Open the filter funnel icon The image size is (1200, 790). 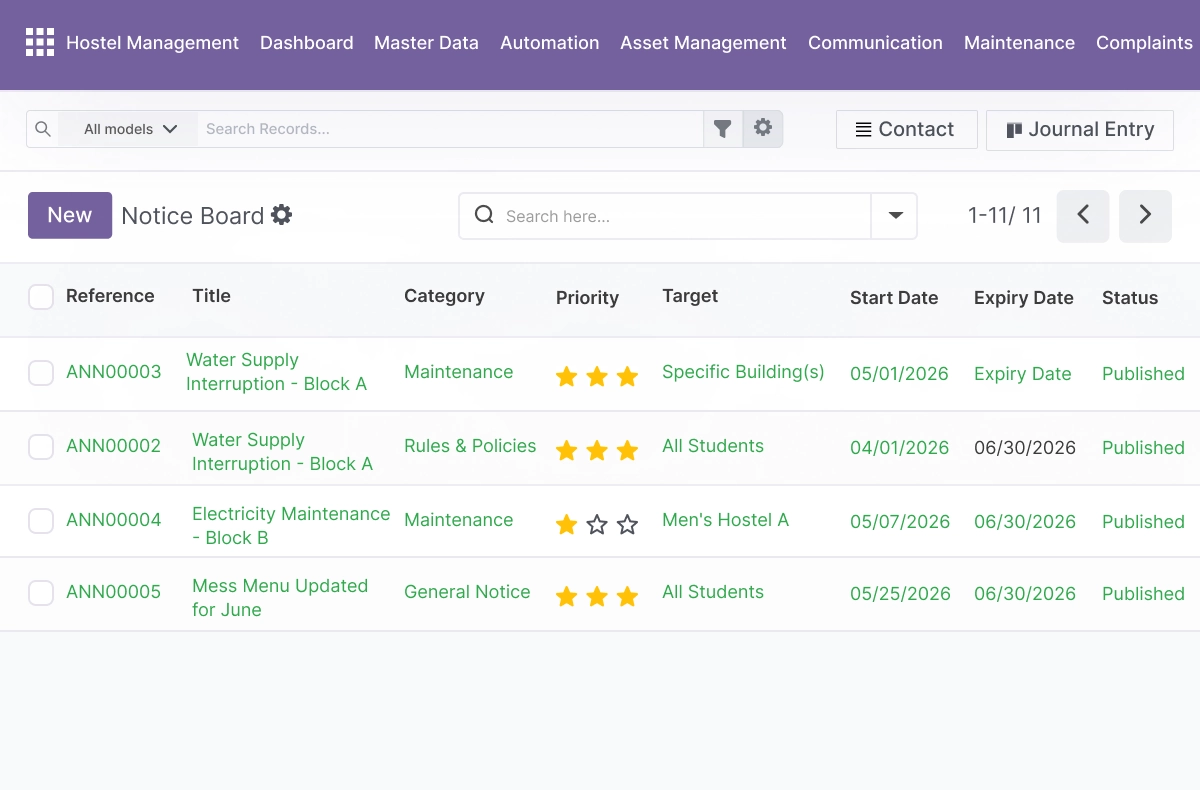(723, 129)
